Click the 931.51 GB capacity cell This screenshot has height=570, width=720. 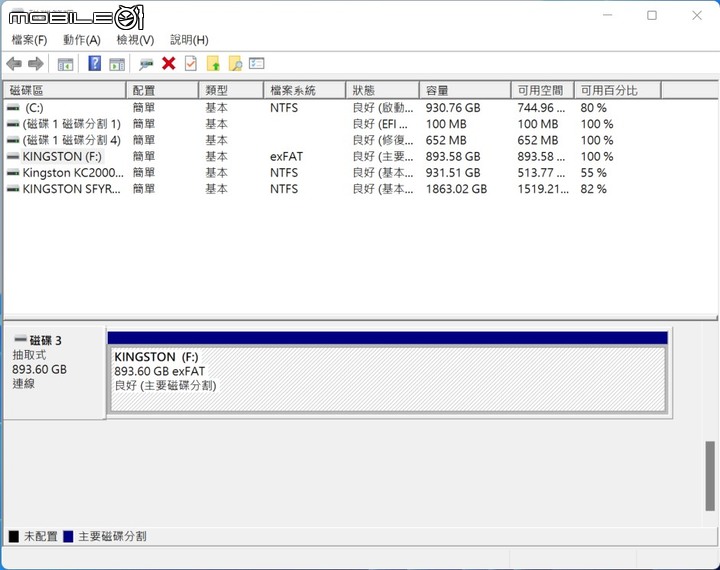point(453,173)
